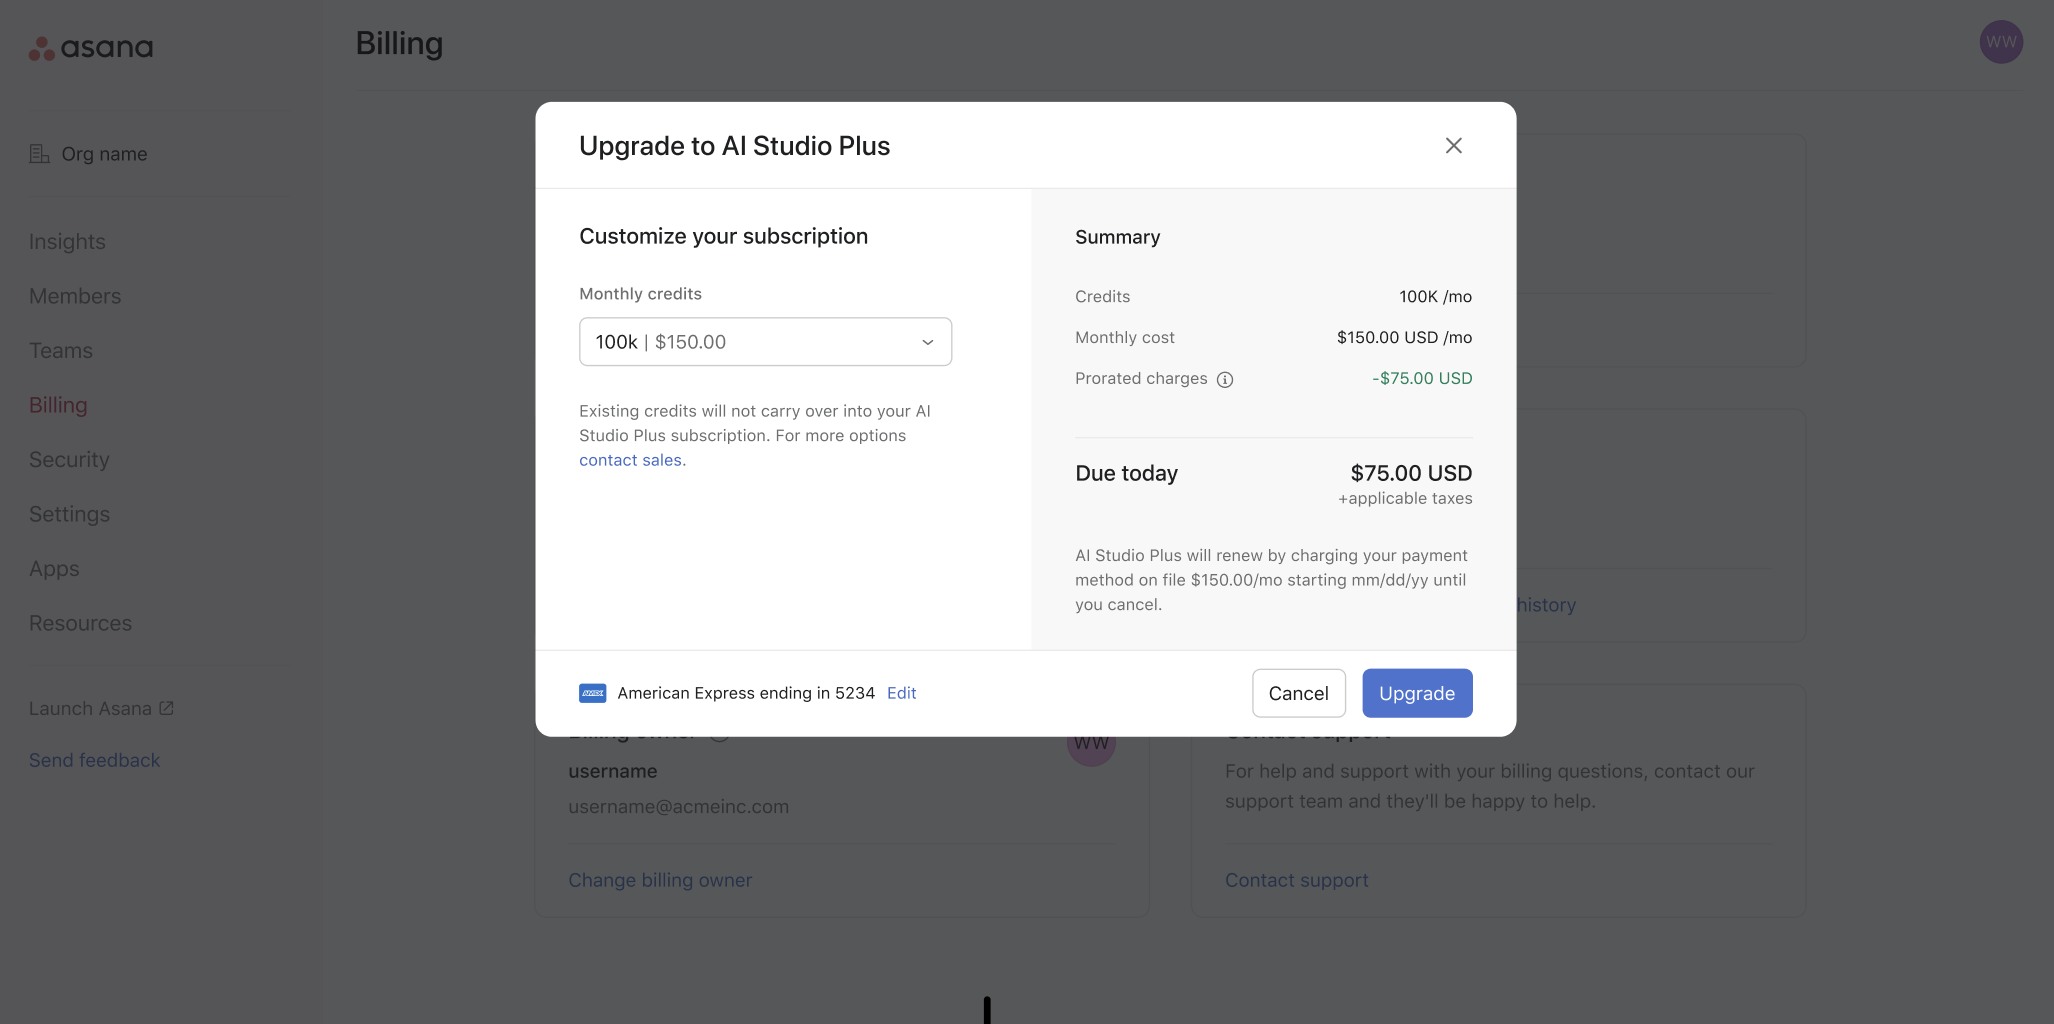Click the WW profile avatar
The width and height of the screenshot is (2054, 1024).
(x=2000, y=42)
